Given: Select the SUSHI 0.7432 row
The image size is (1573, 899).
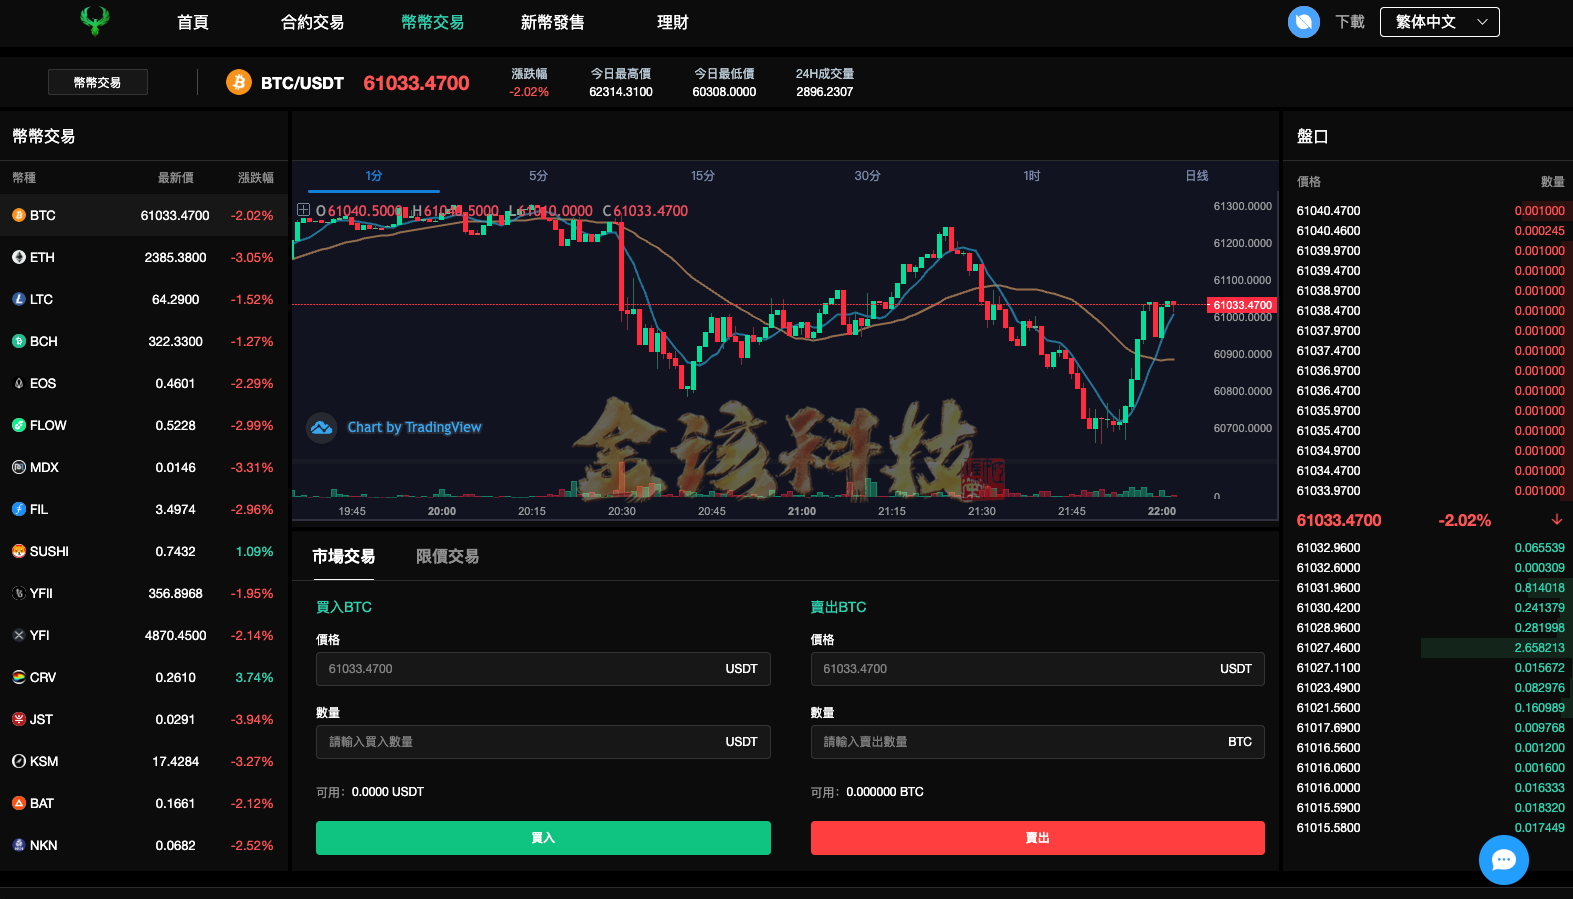Looking at the screenshot, I should point(144,551).
